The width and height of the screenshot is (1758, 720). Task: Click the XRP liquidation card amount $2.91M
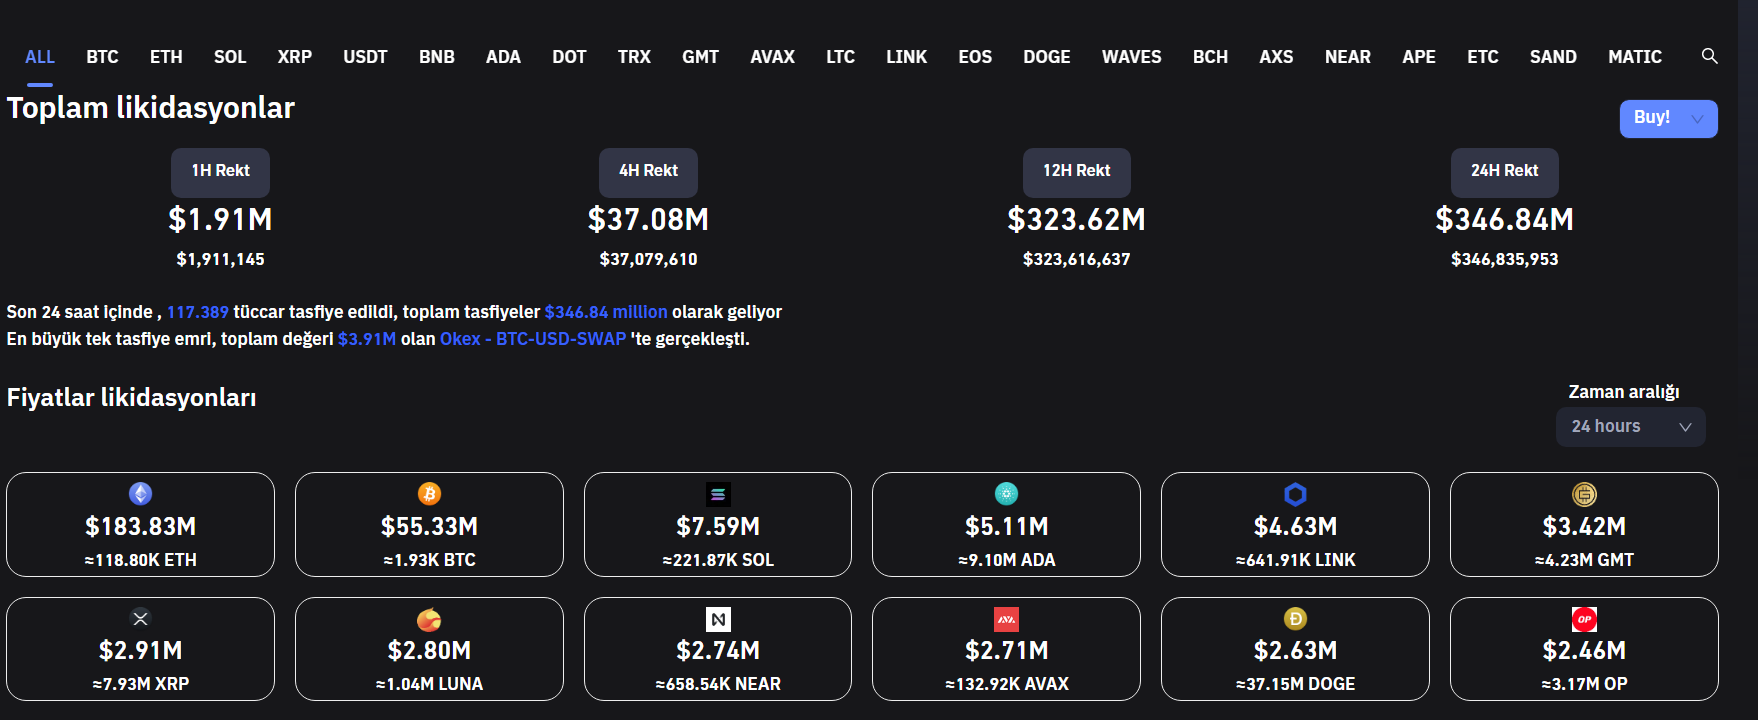pos(141,651)
